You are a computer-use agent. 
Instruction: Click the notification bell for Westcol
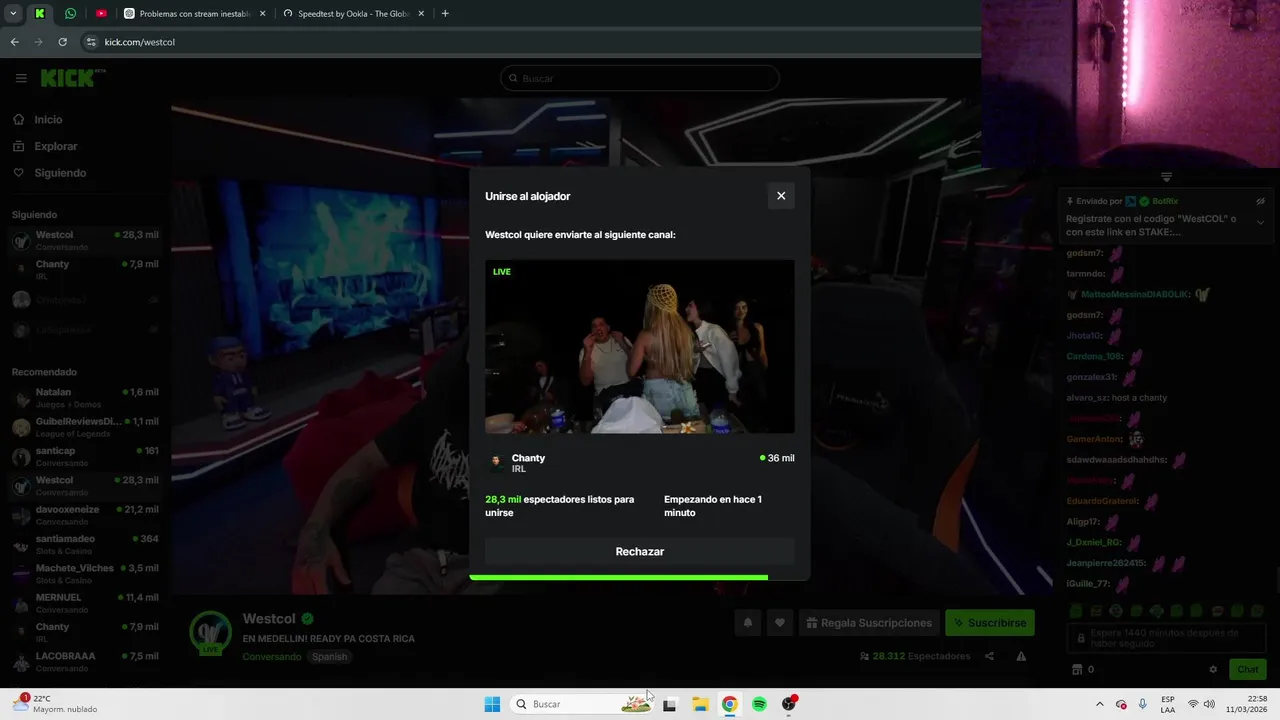coord(747,623)
